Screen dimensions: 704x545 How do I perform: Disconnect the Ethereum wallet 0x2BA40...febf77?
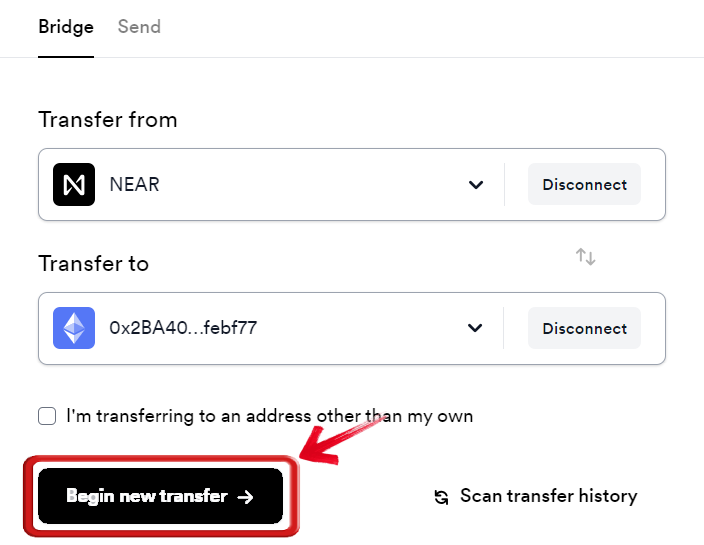click(x=584, y=328)
